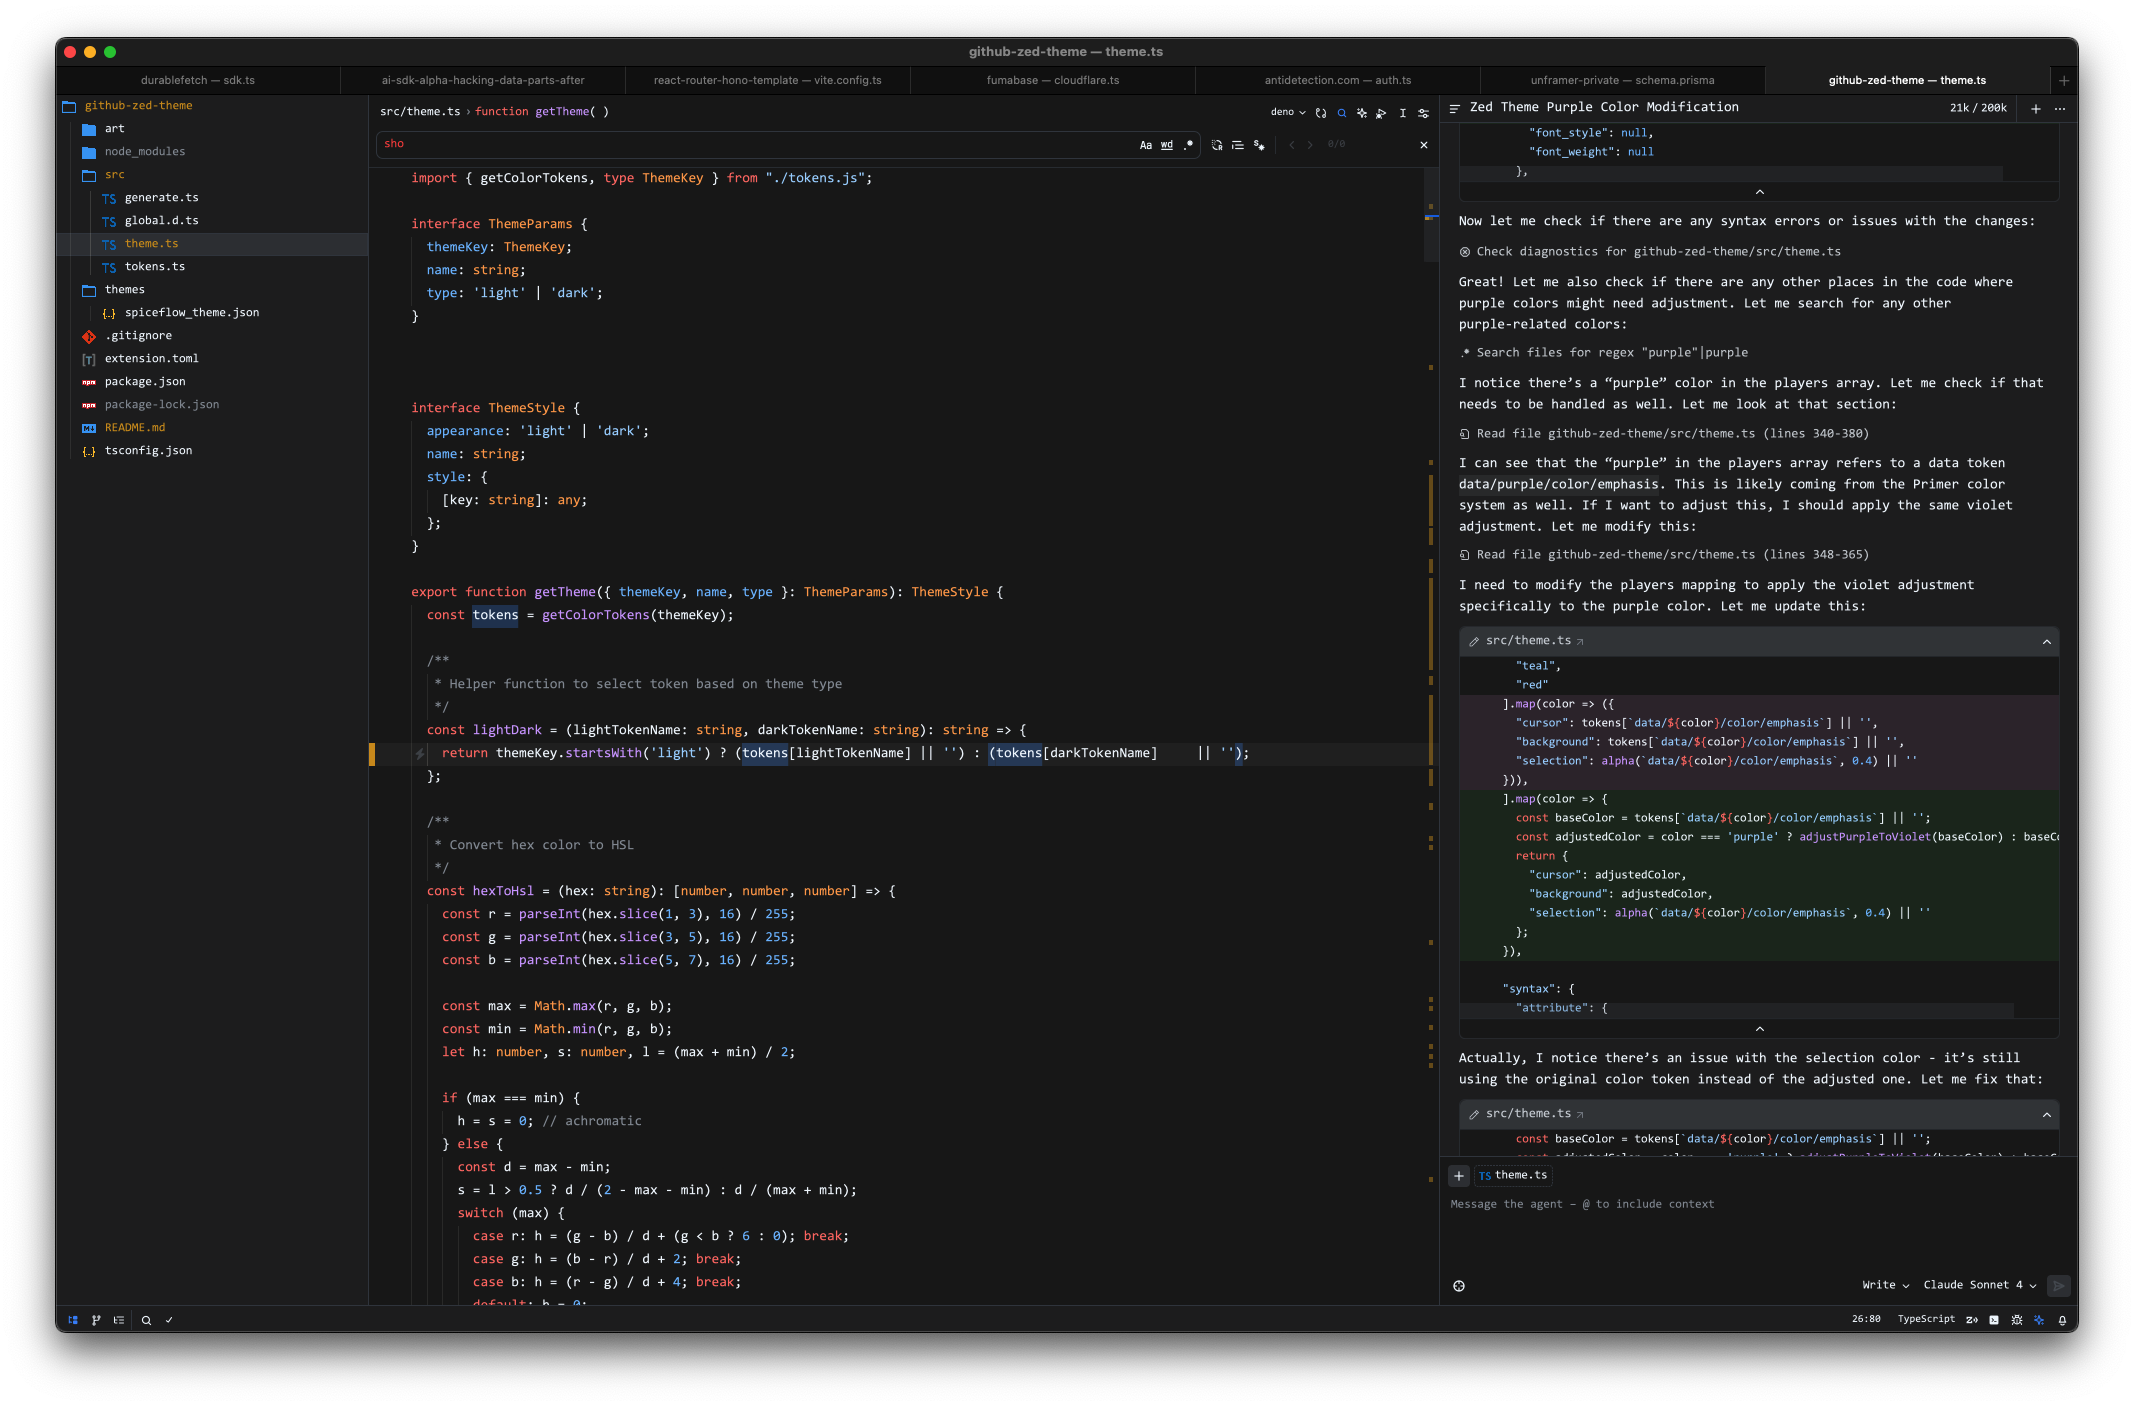Open notifications bell in status bar
This screenshot has width=2134, height=1406.
tap(2062, 1320)
